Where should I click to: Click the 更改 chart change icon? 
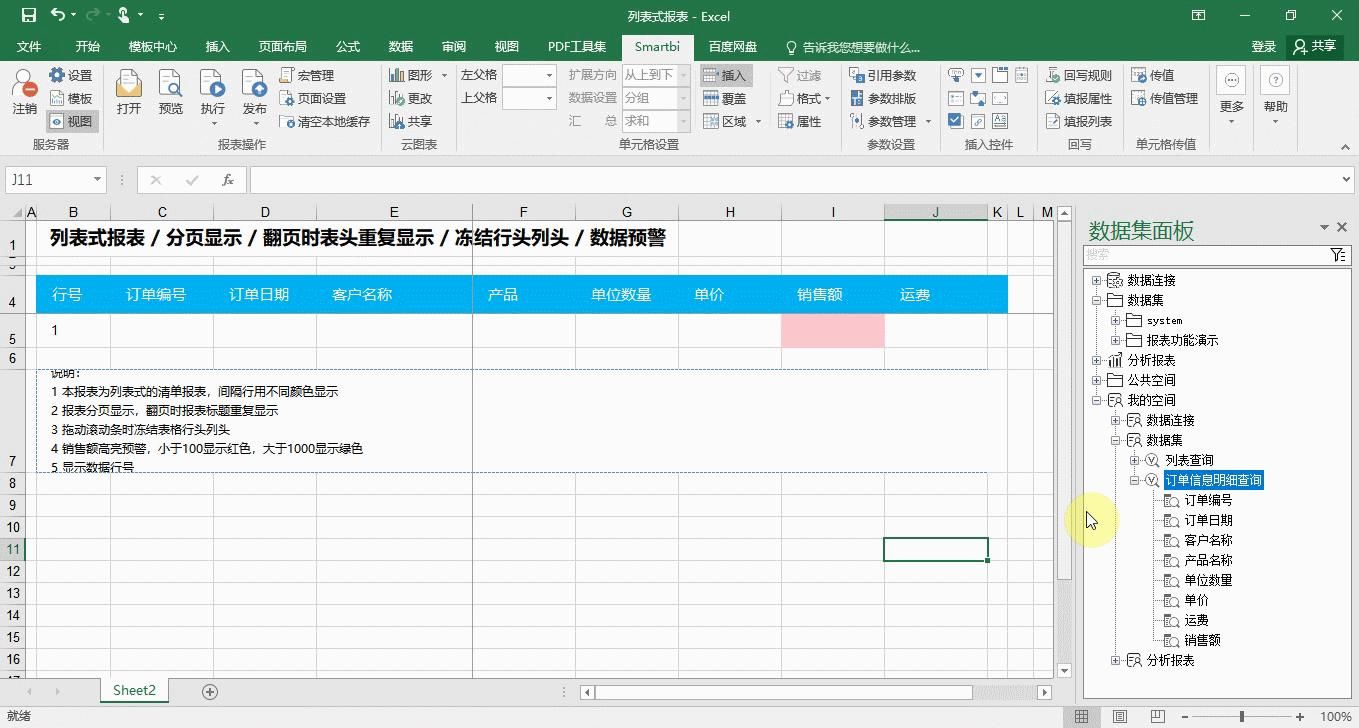[410, 98]
